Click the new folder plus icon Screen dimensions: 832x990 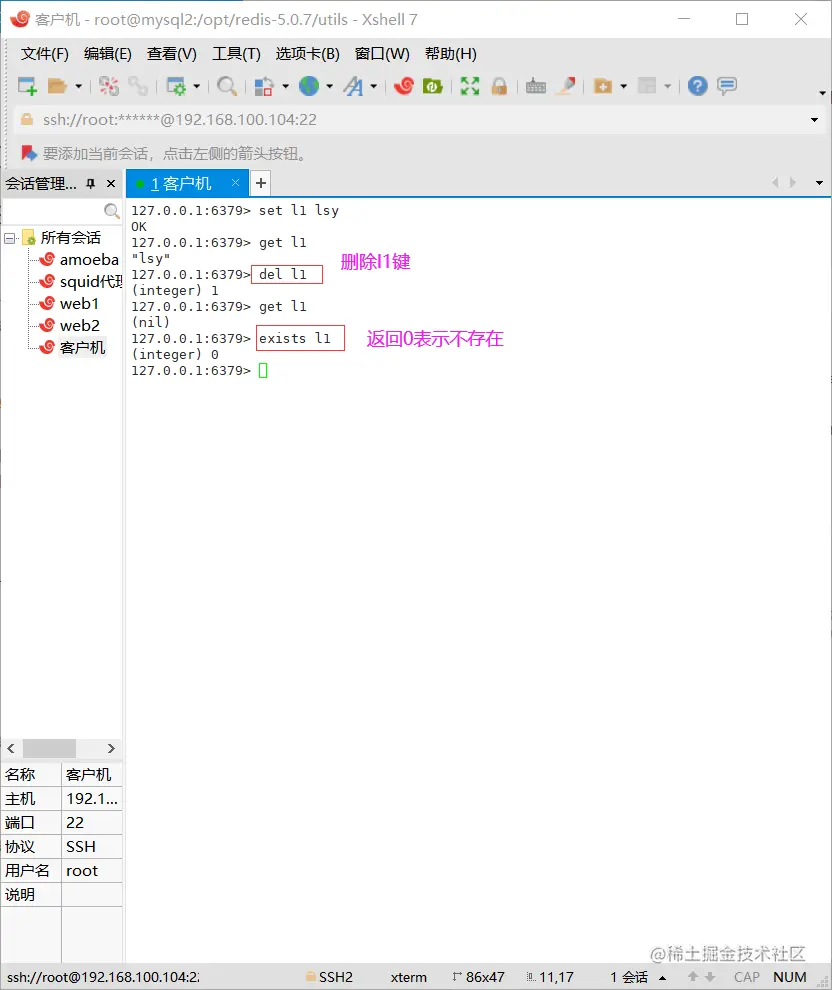603,86
